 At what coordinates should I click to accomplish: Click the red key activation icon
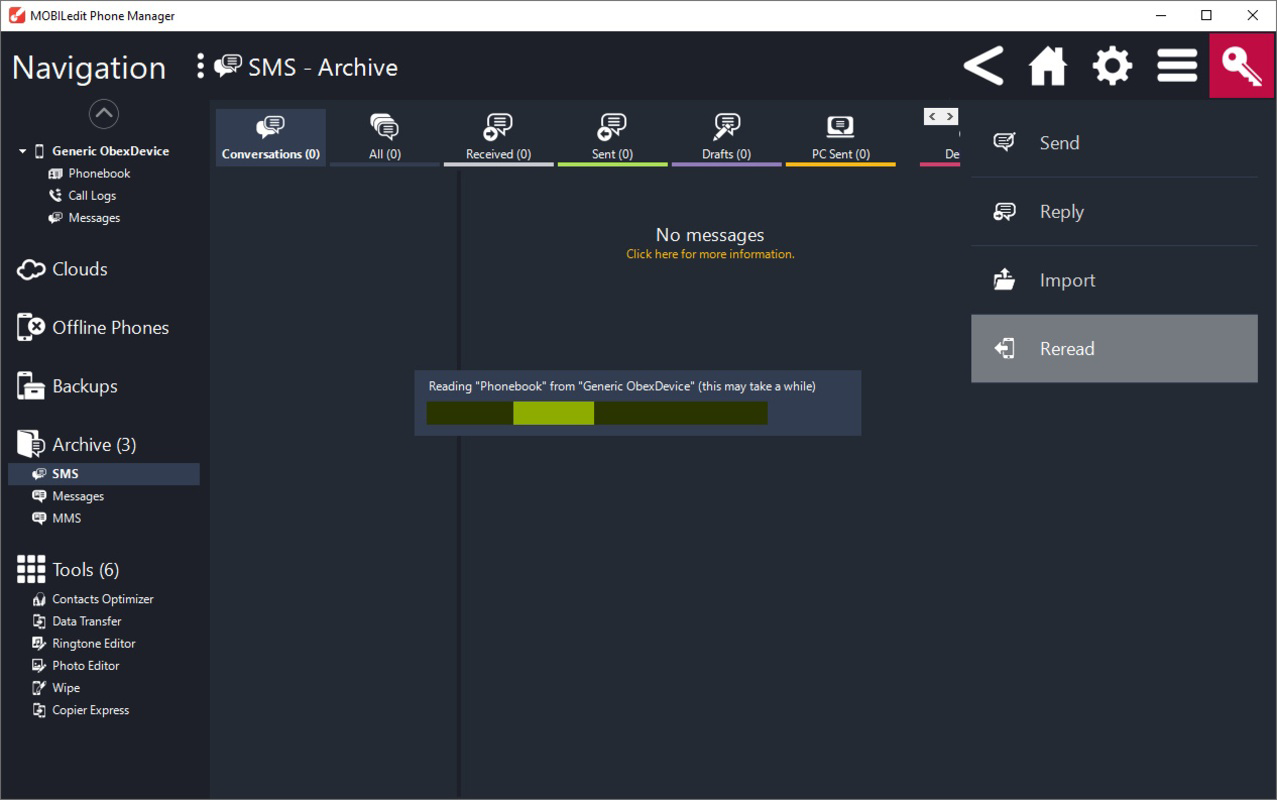[1241, 66]
